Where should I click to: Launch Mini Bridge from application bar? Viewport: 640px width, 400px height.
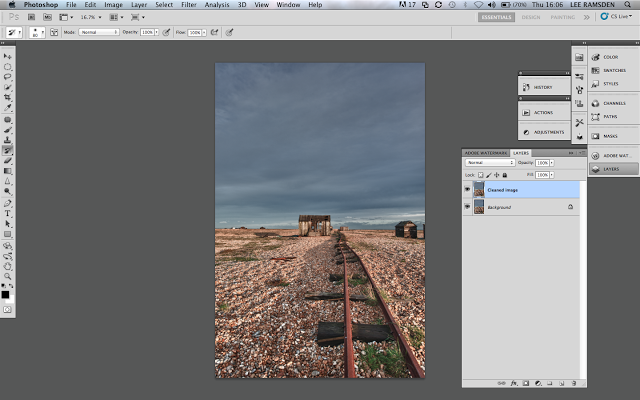(47, 17)
